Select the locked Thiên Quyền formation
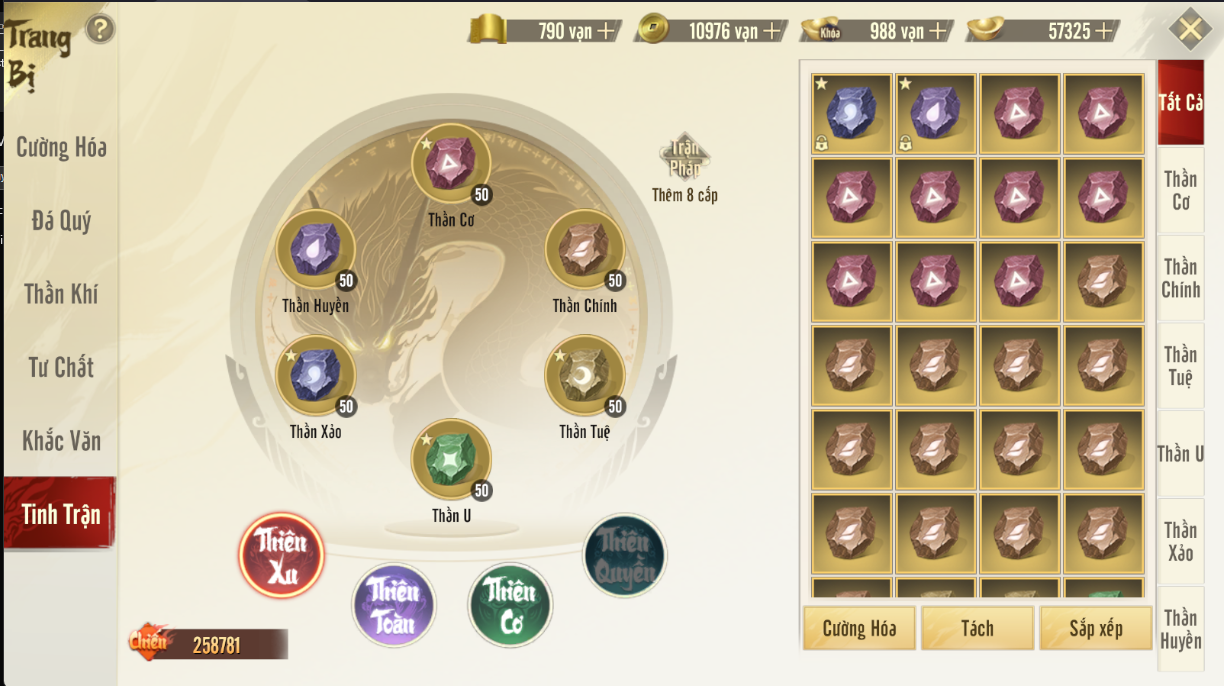1224x686 pixels. [x=625, y=557]
